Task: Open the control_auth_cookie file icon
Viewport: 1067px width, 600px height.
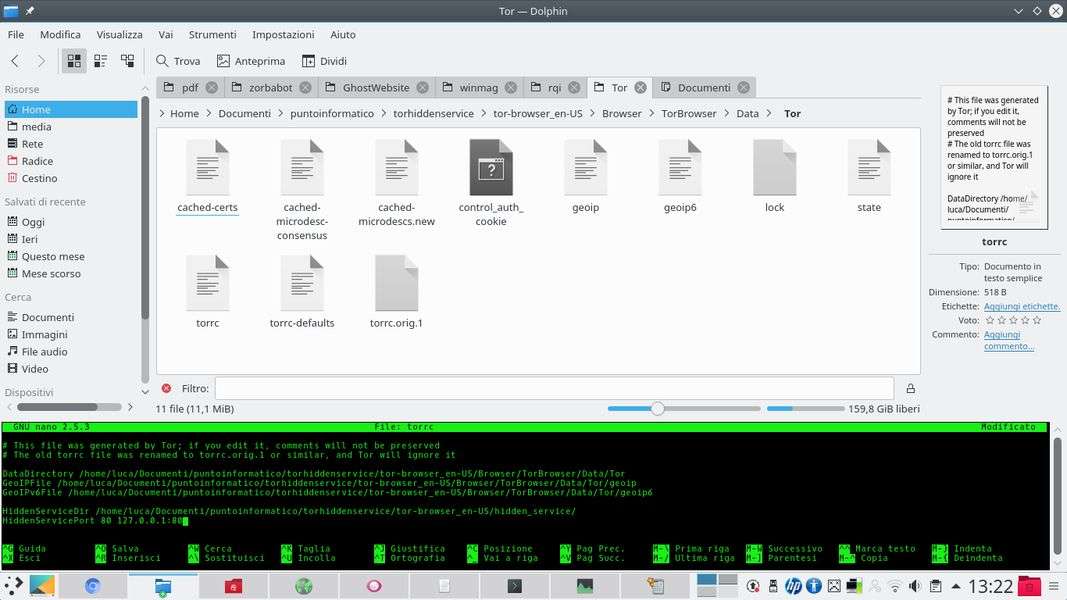Action: tap(490, 169)
